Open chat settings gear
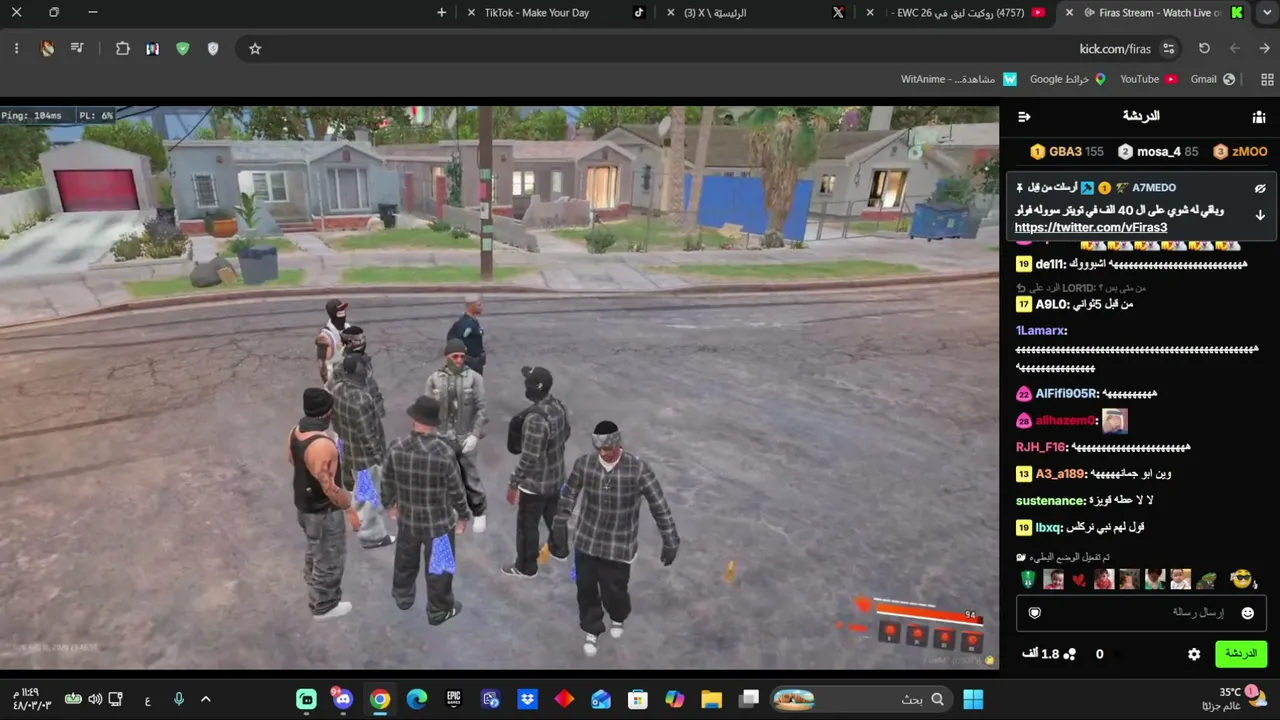This screenshot has height=720, width=1280. (x=1194, y=654)
